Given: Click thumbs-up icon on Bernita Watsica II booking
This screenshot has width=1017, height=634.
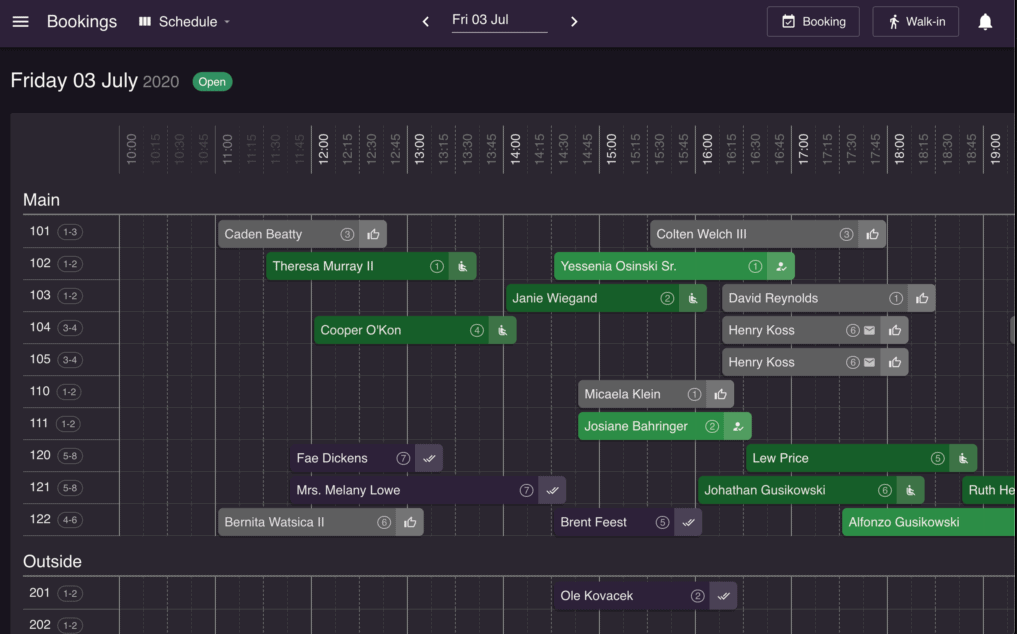Looking at the screenshot, I should click(x=410, y=522).
